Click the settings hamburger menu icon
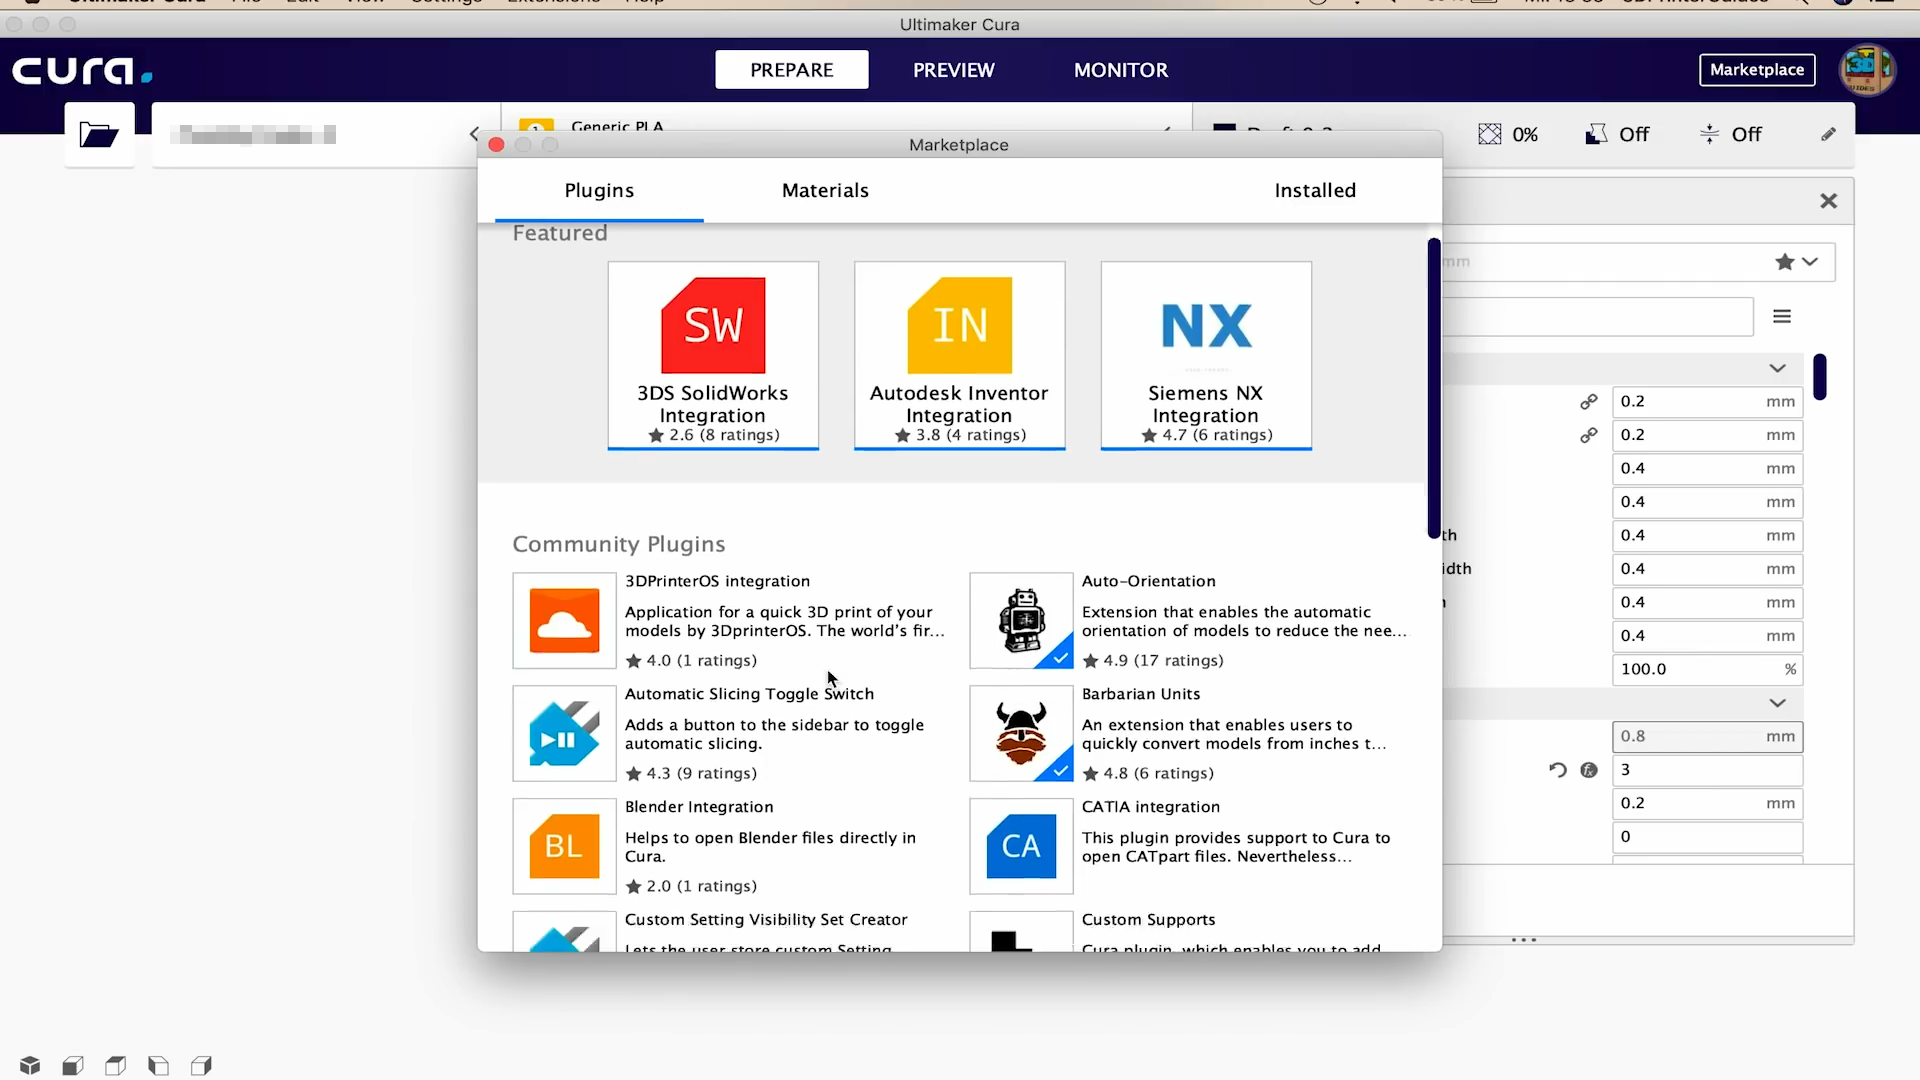The height and width of the screenshot is (1080, 1920). coord(1782,316)
